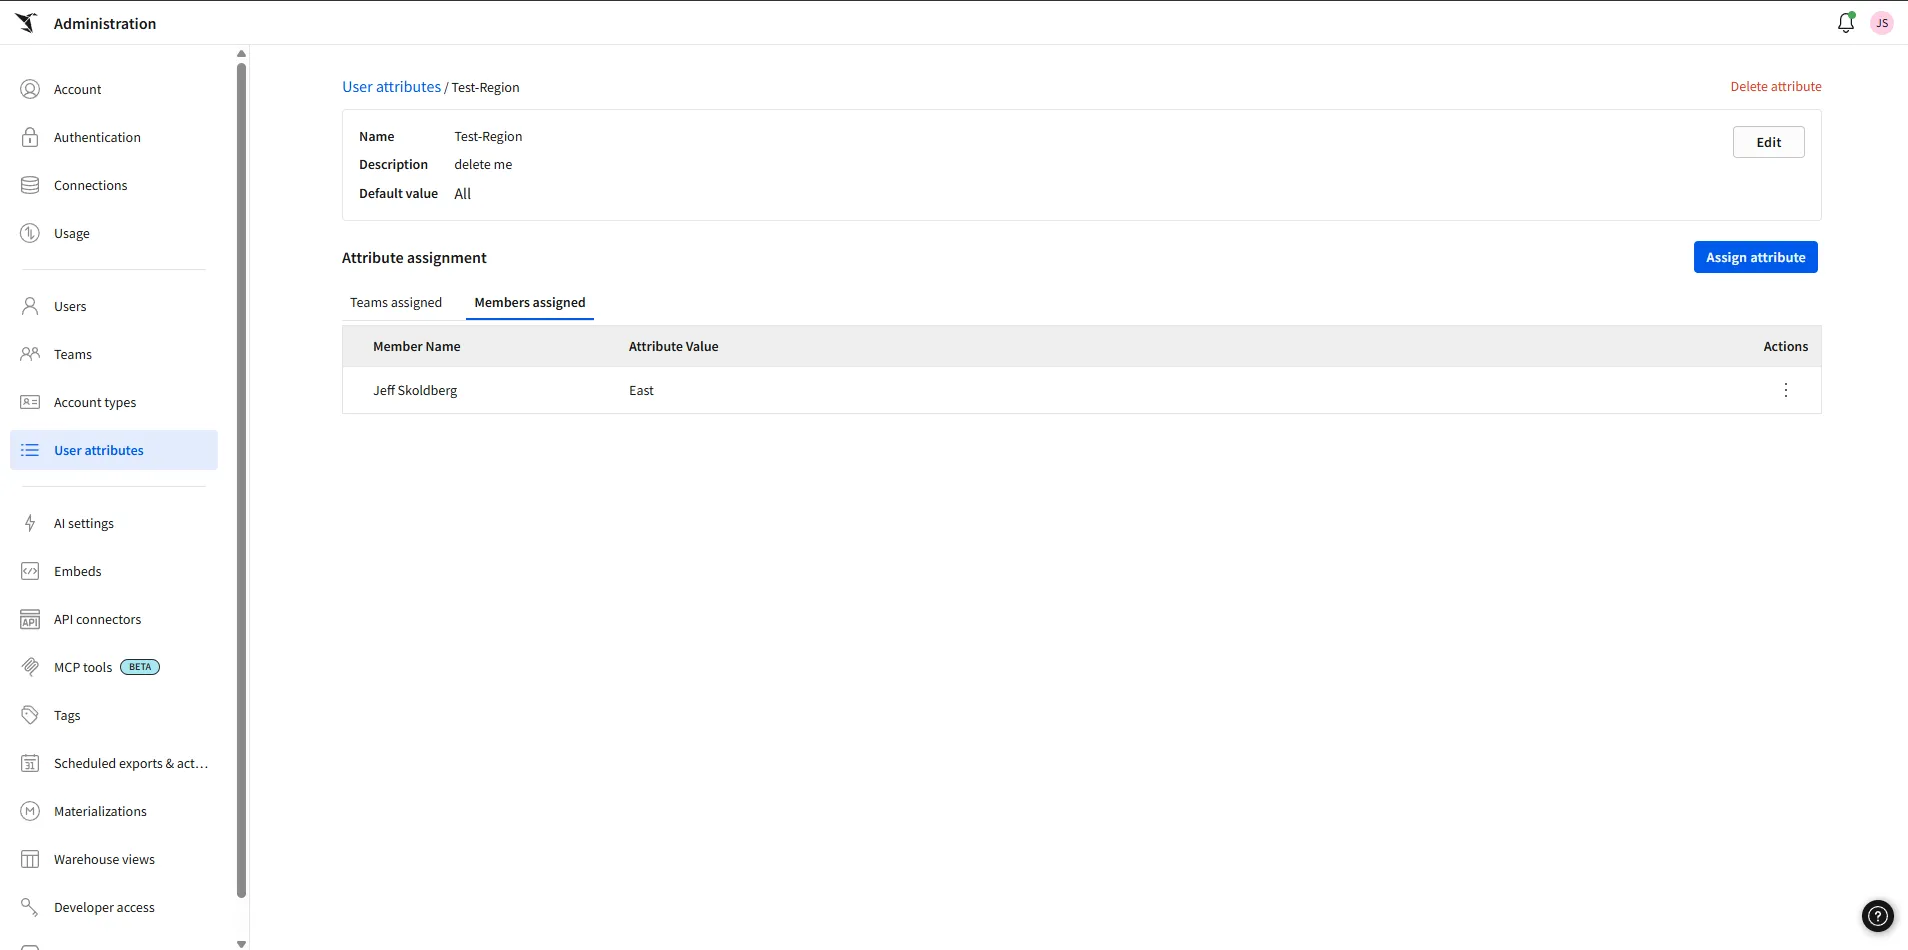Viewport: 1908px width, 950px height.
Task: Open the JS user avatar menu
Action: tap(1882, 23)
